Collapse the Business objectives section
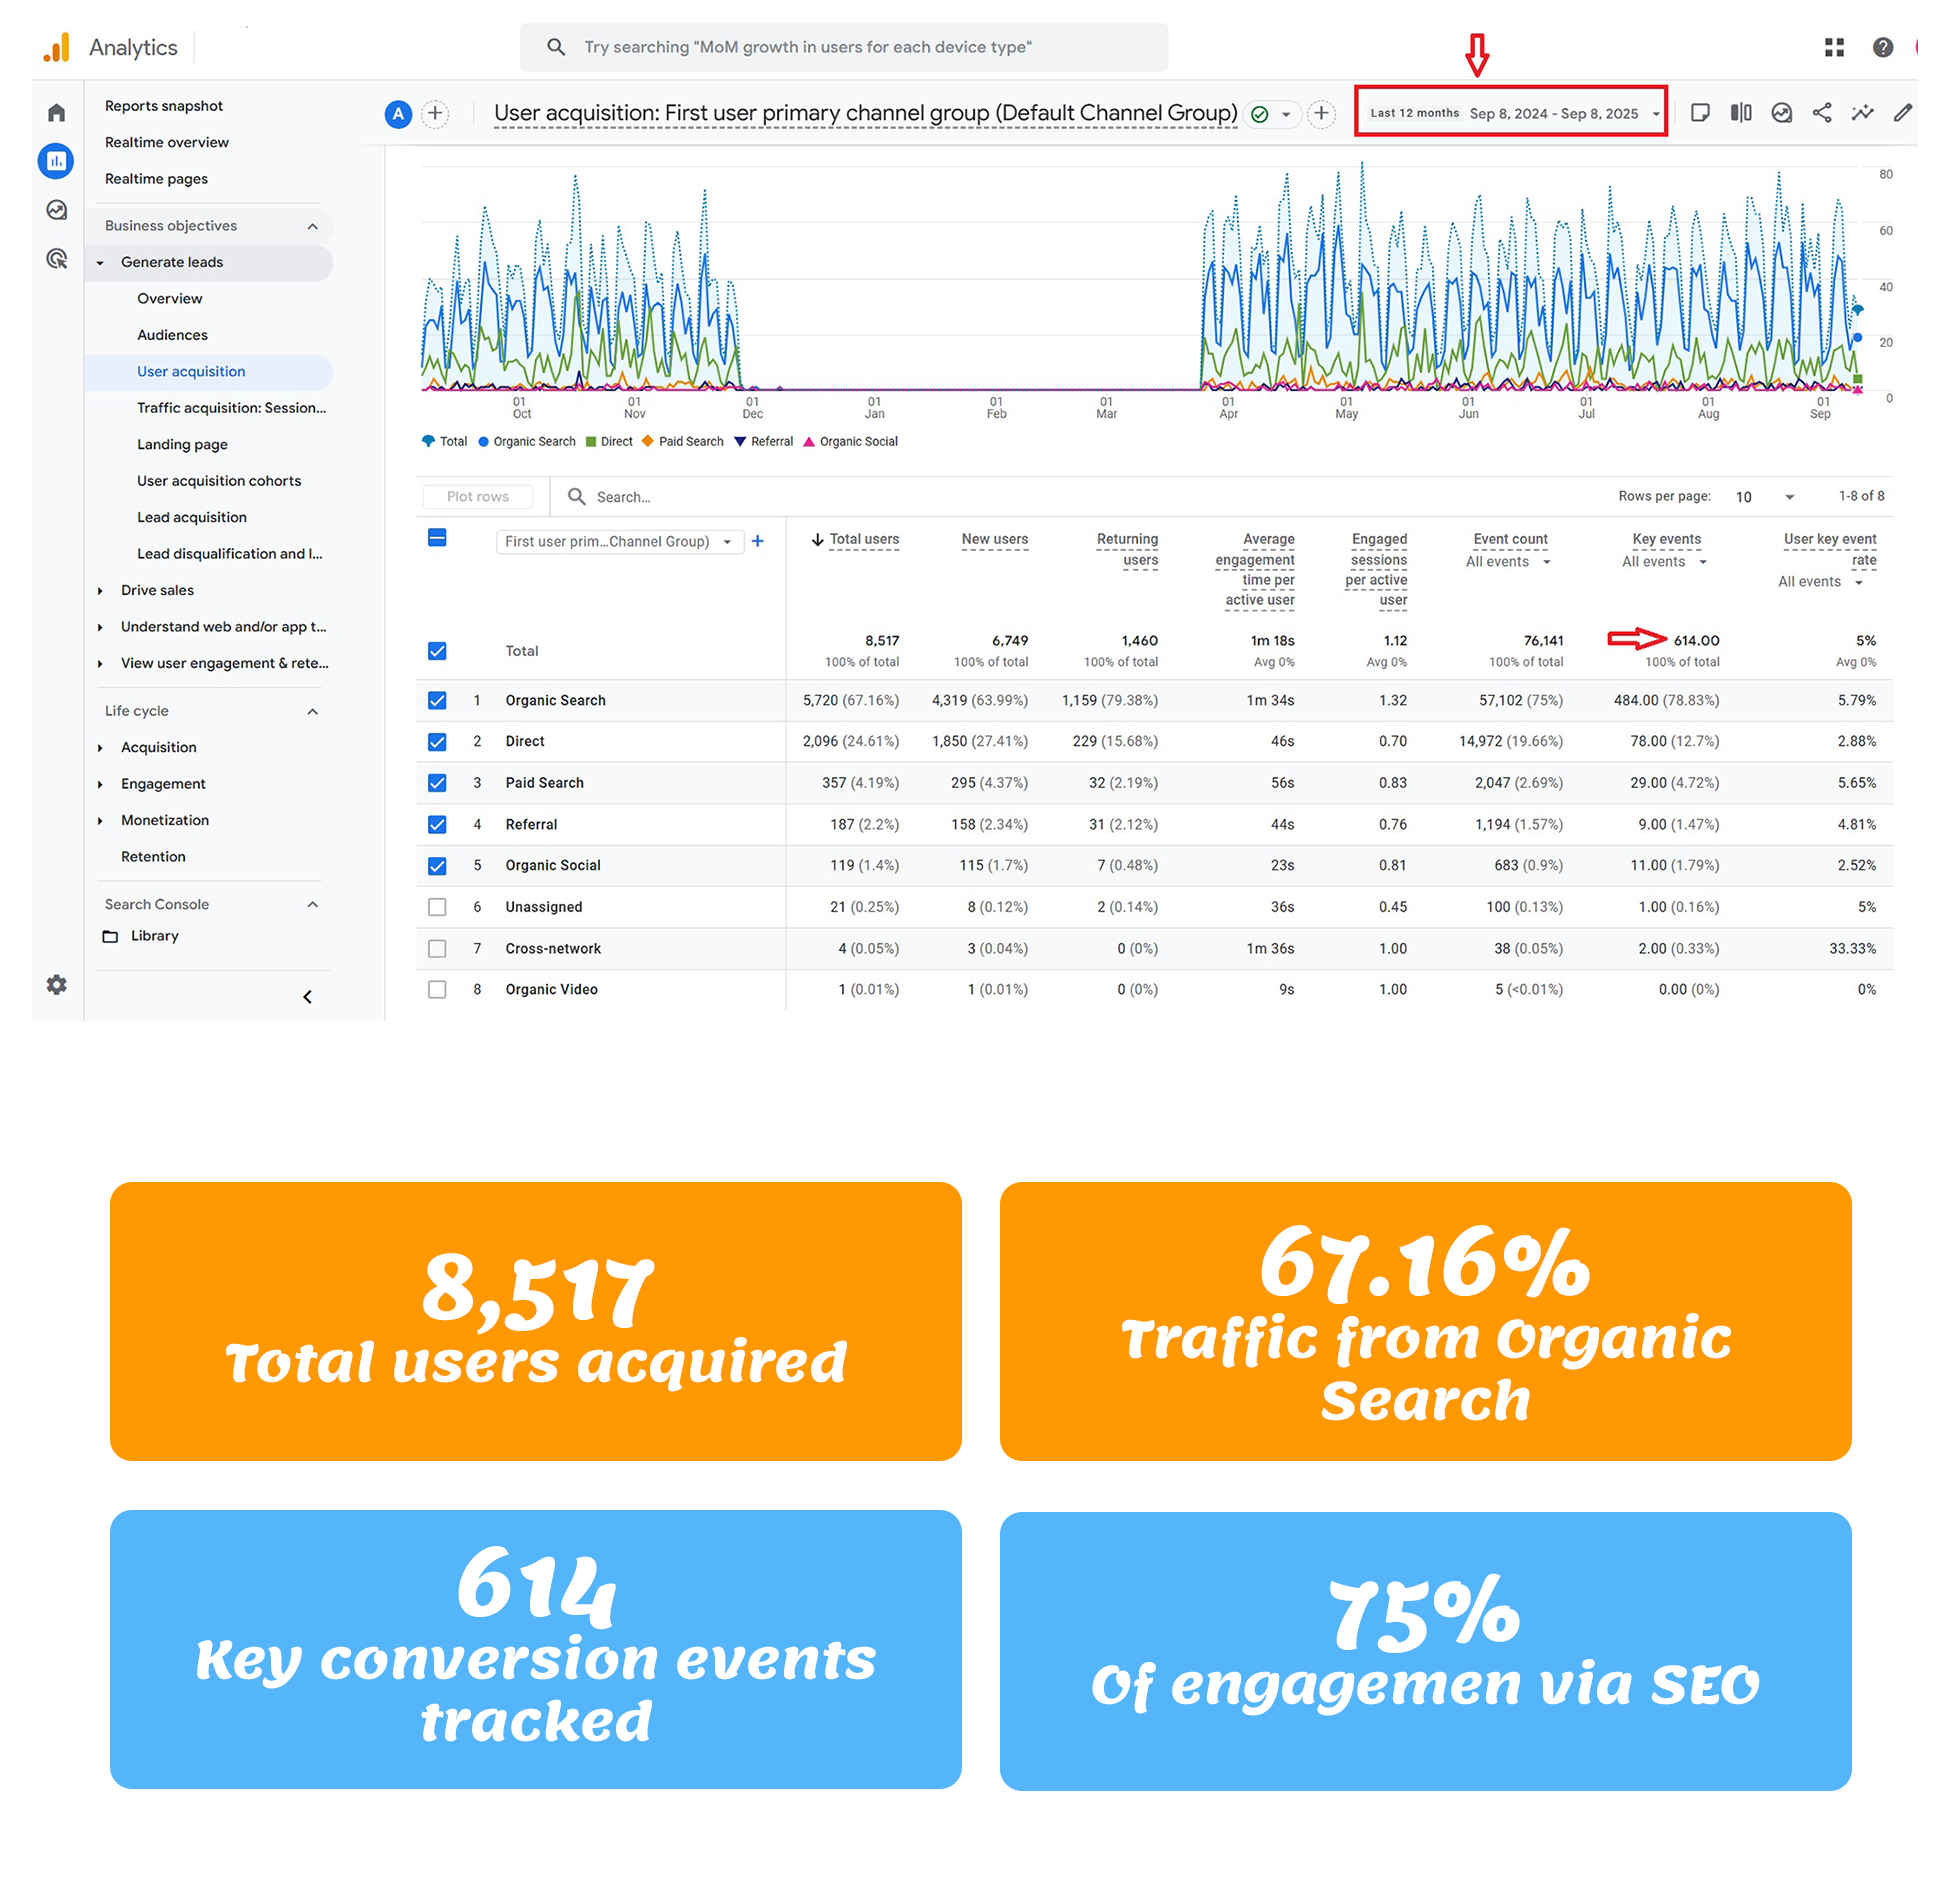The image size is (1950, 1887). pyautogui.click(x=312, y=226)
